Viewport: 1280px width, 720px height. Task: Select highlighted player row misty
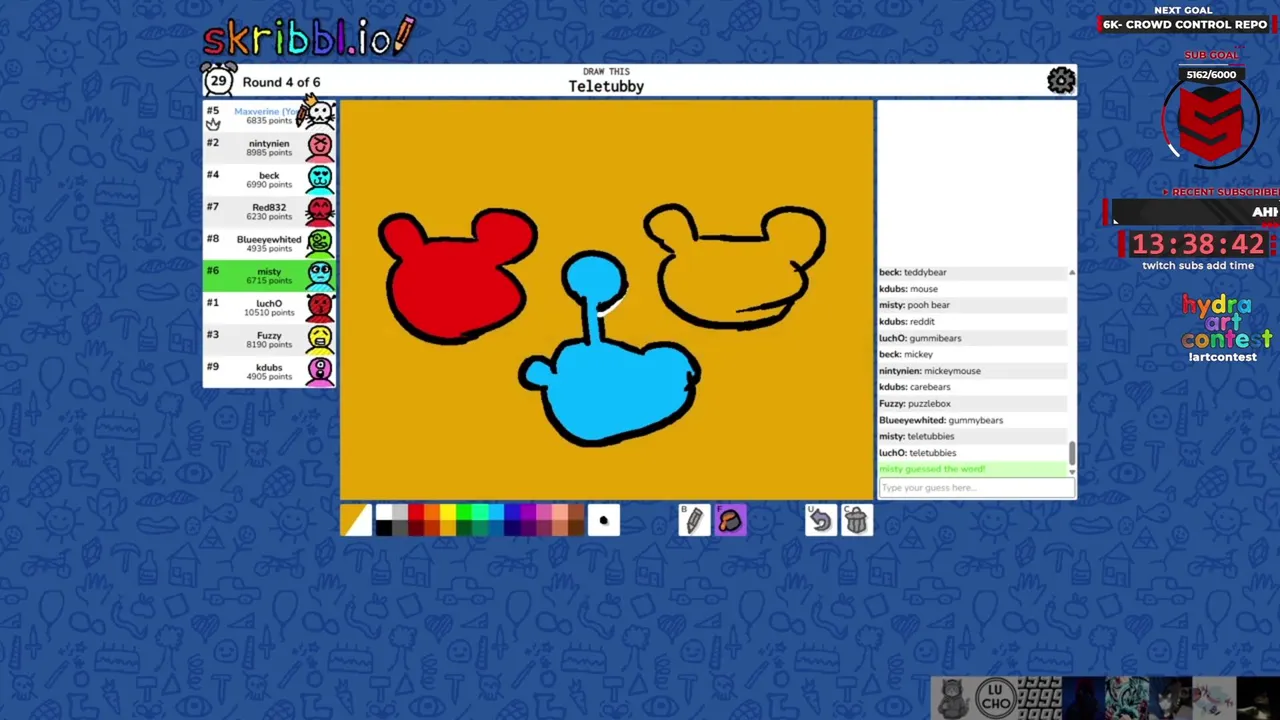point(269,276)
